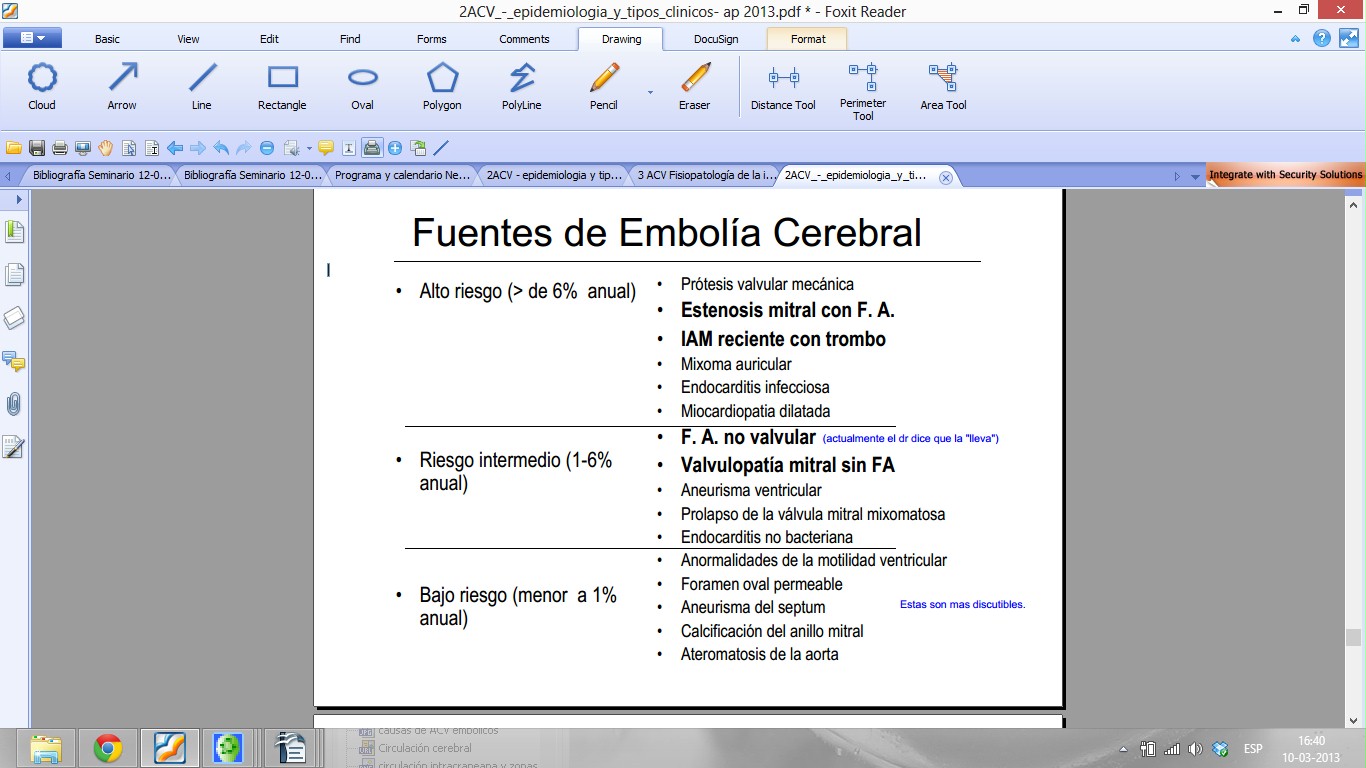Expand the left navigation panel
Image resolution: width=1366 pixels, height=768 pixels.
coord(18,200)
